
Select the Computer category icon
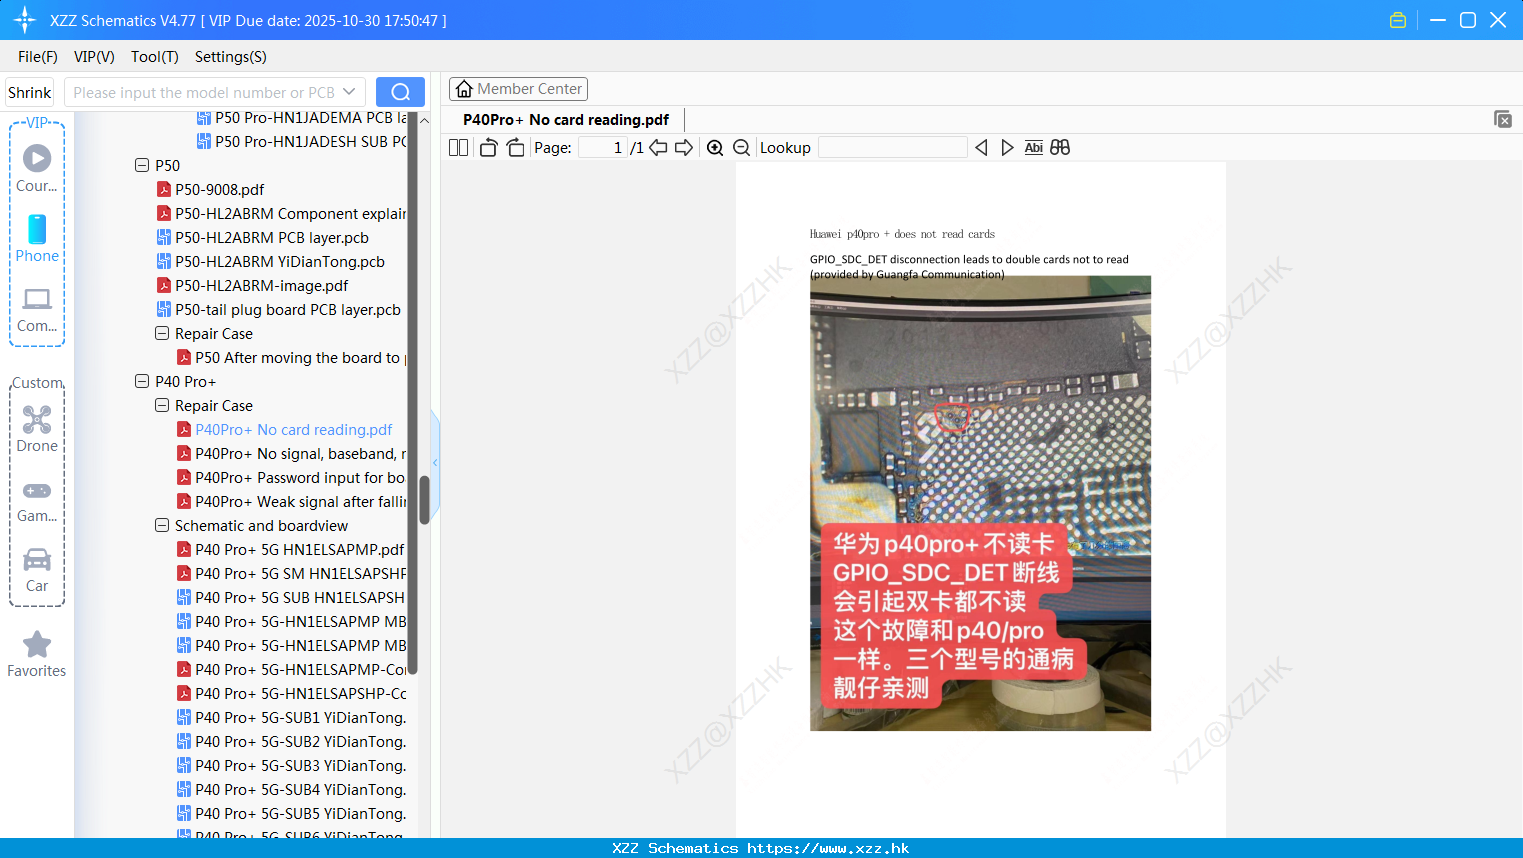pos(37,309)
